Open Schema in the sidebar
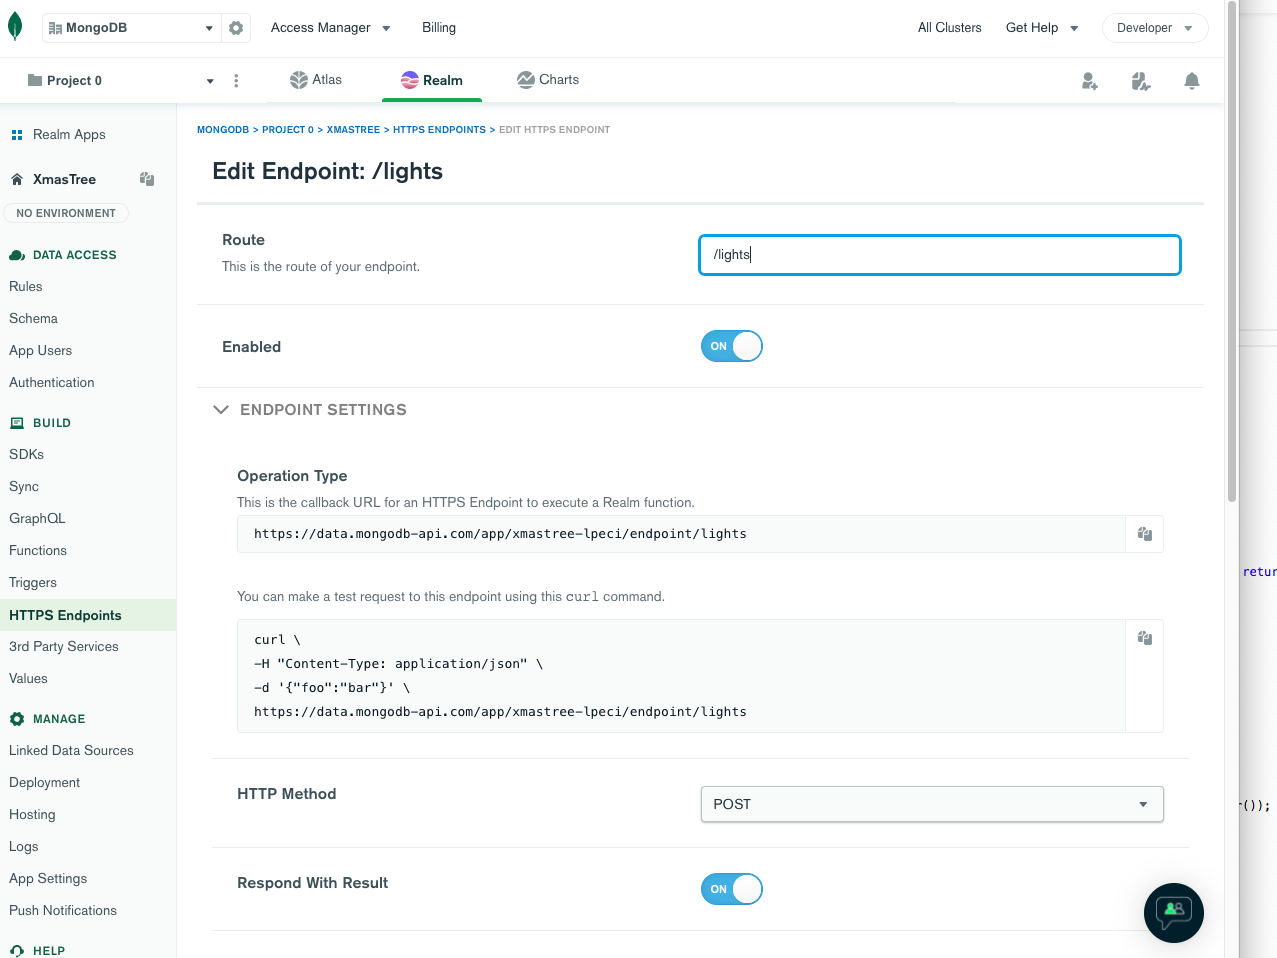 tap(33, 319)
